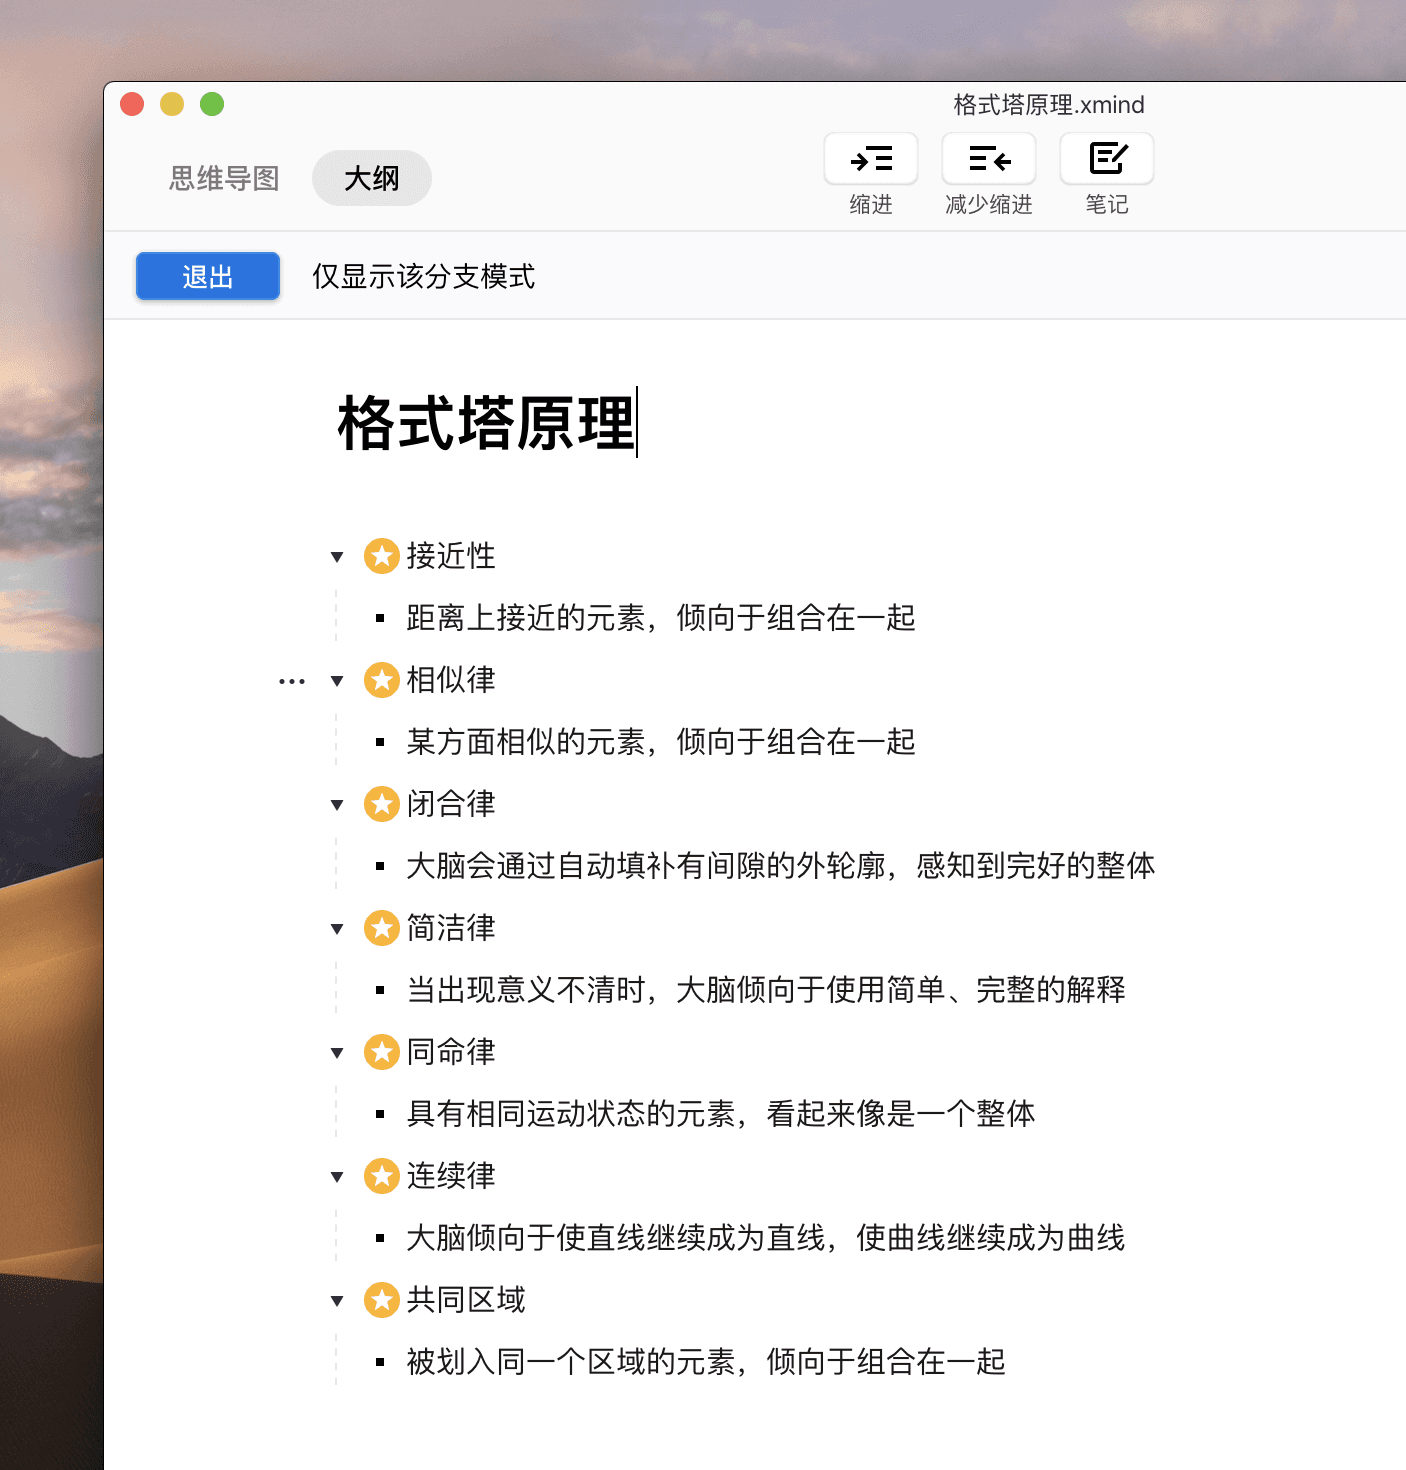Open the ... more options beside 相似律
Screen dimensions: 1406x1470
click(291, 680)
